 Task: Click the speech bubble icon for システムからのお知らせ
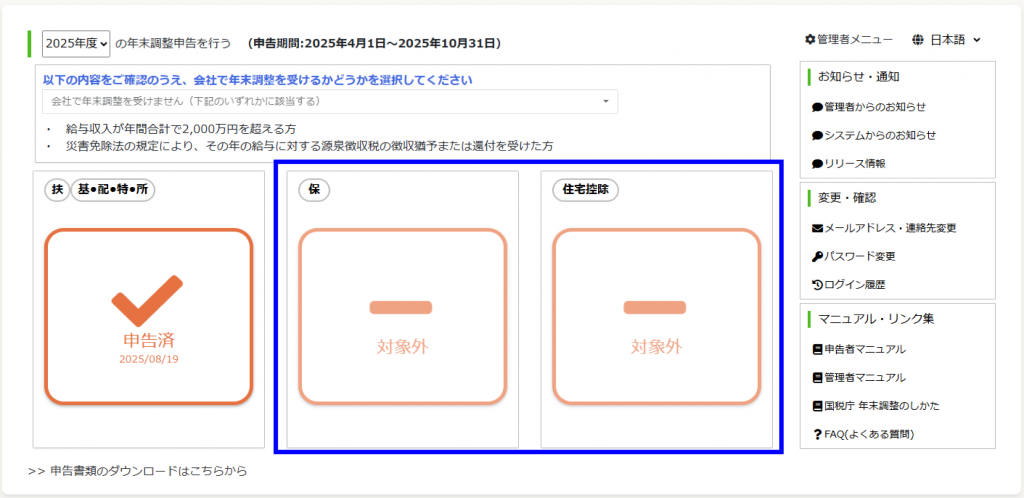coord(817,136)
